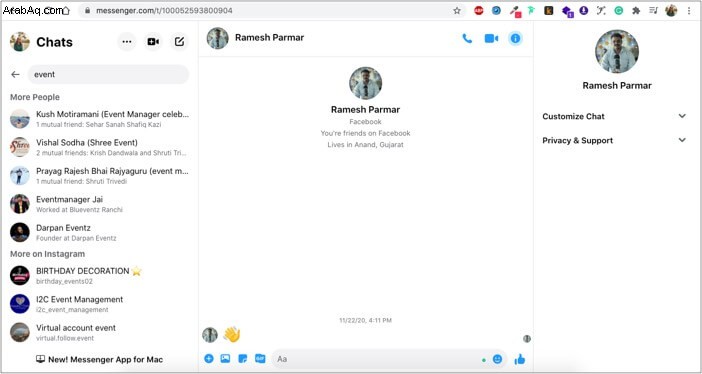Open Chrome's three-dot menu
The width and height of the screenshot is (702, 374).
(x=689, y=11)
